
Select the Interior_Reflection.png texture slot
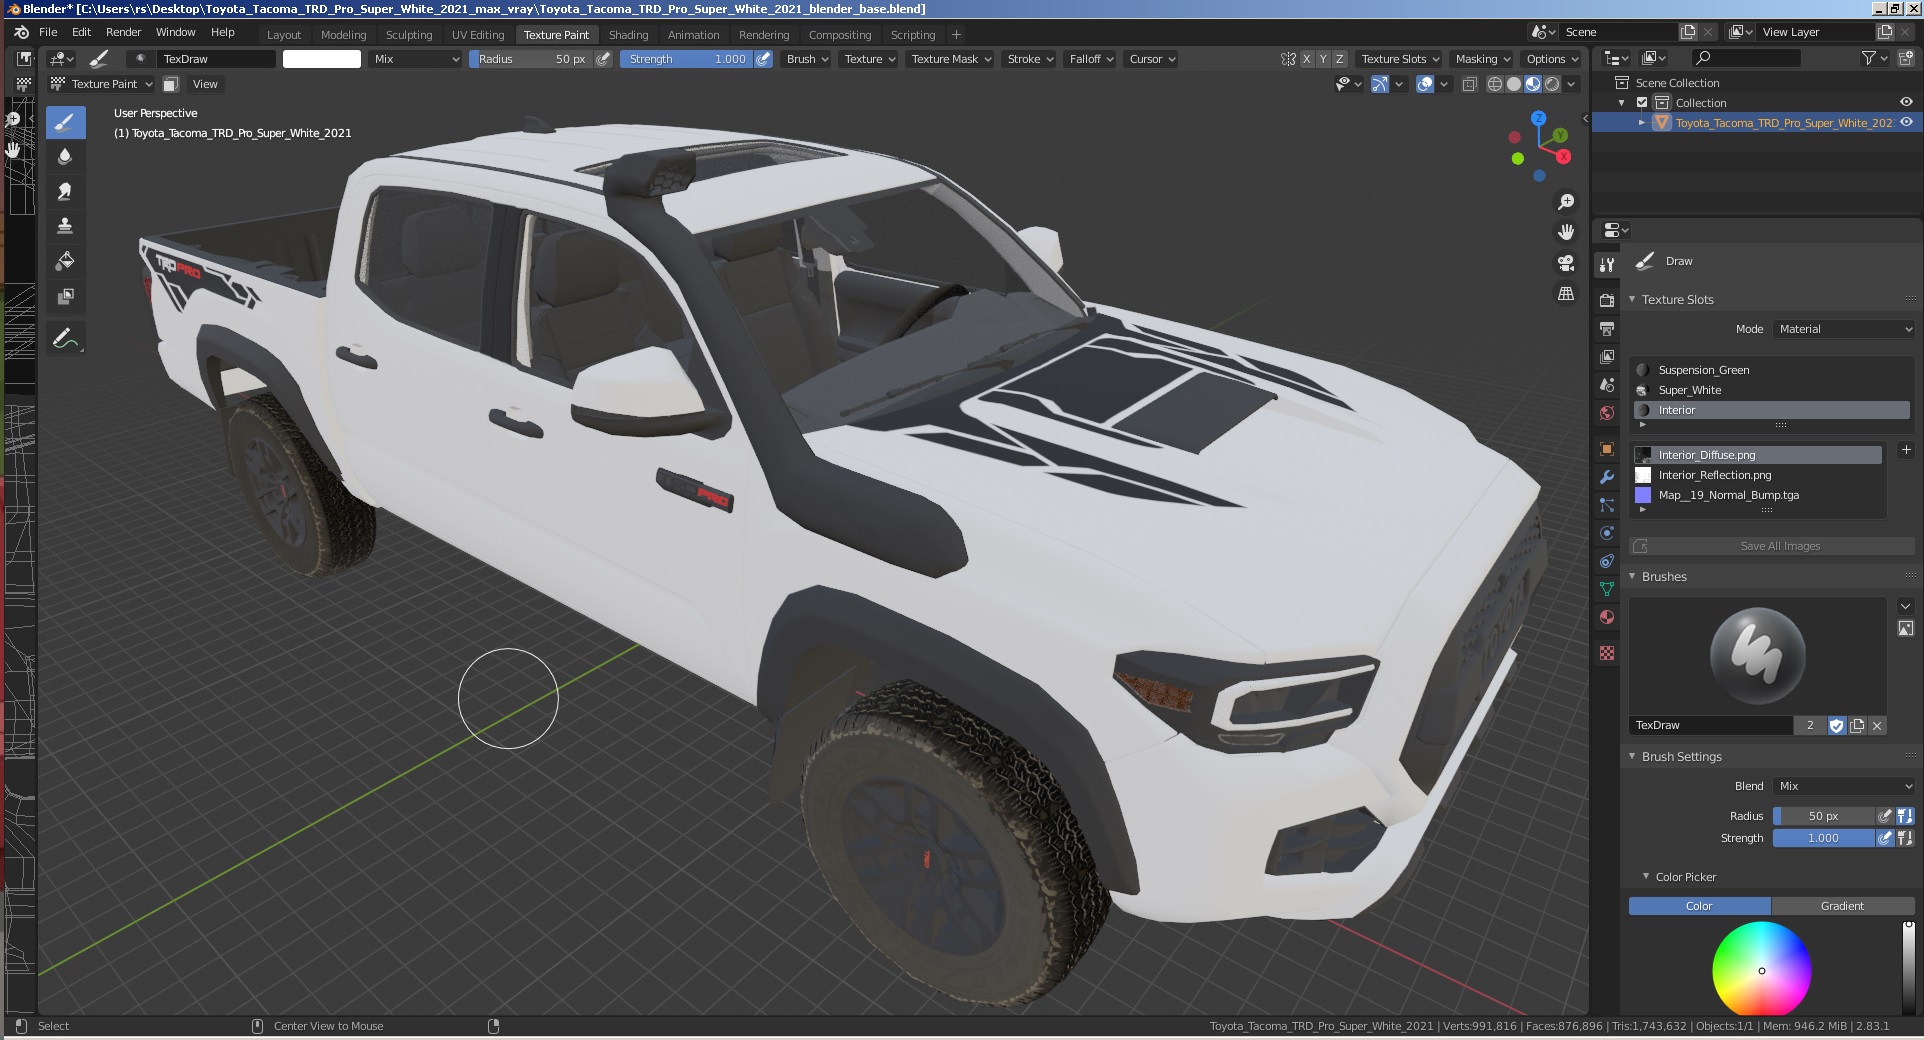(1757, 475)
